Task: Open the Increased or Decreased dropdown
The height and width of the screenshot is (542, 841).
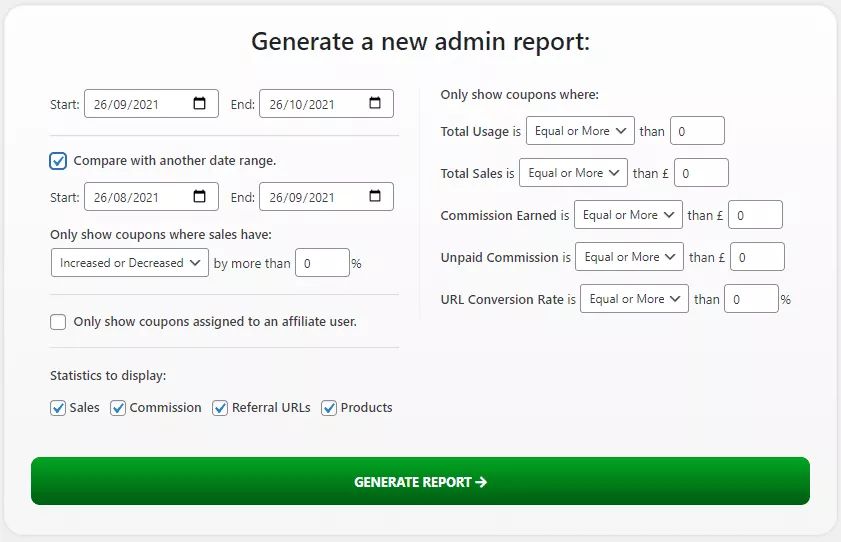Action: [130, 263]
